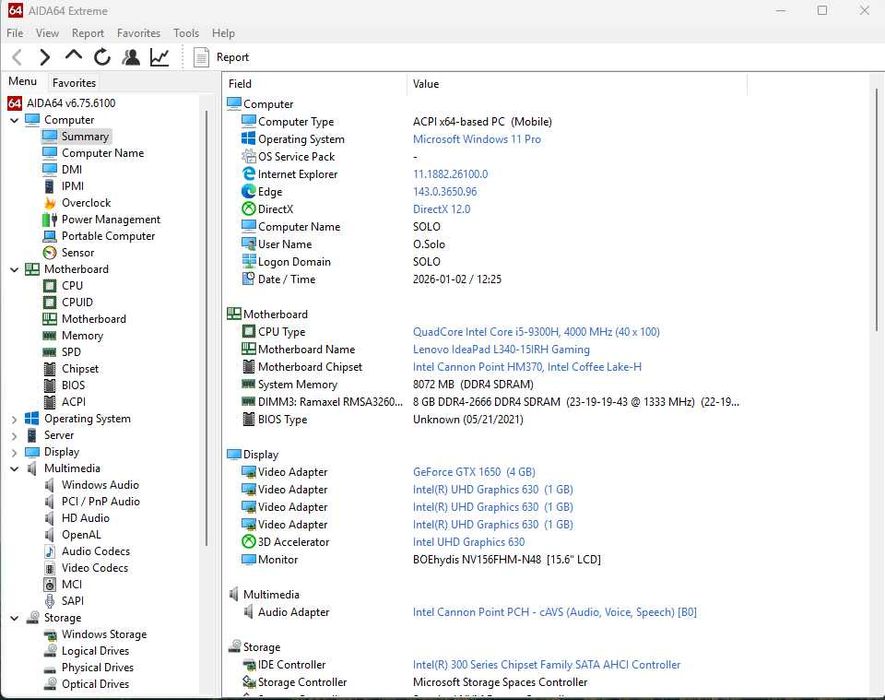Screen dimensions: 885x700
Task: Open the Lenovo IdeaPad L340-15IRH Gaming link
Action: 501,349
